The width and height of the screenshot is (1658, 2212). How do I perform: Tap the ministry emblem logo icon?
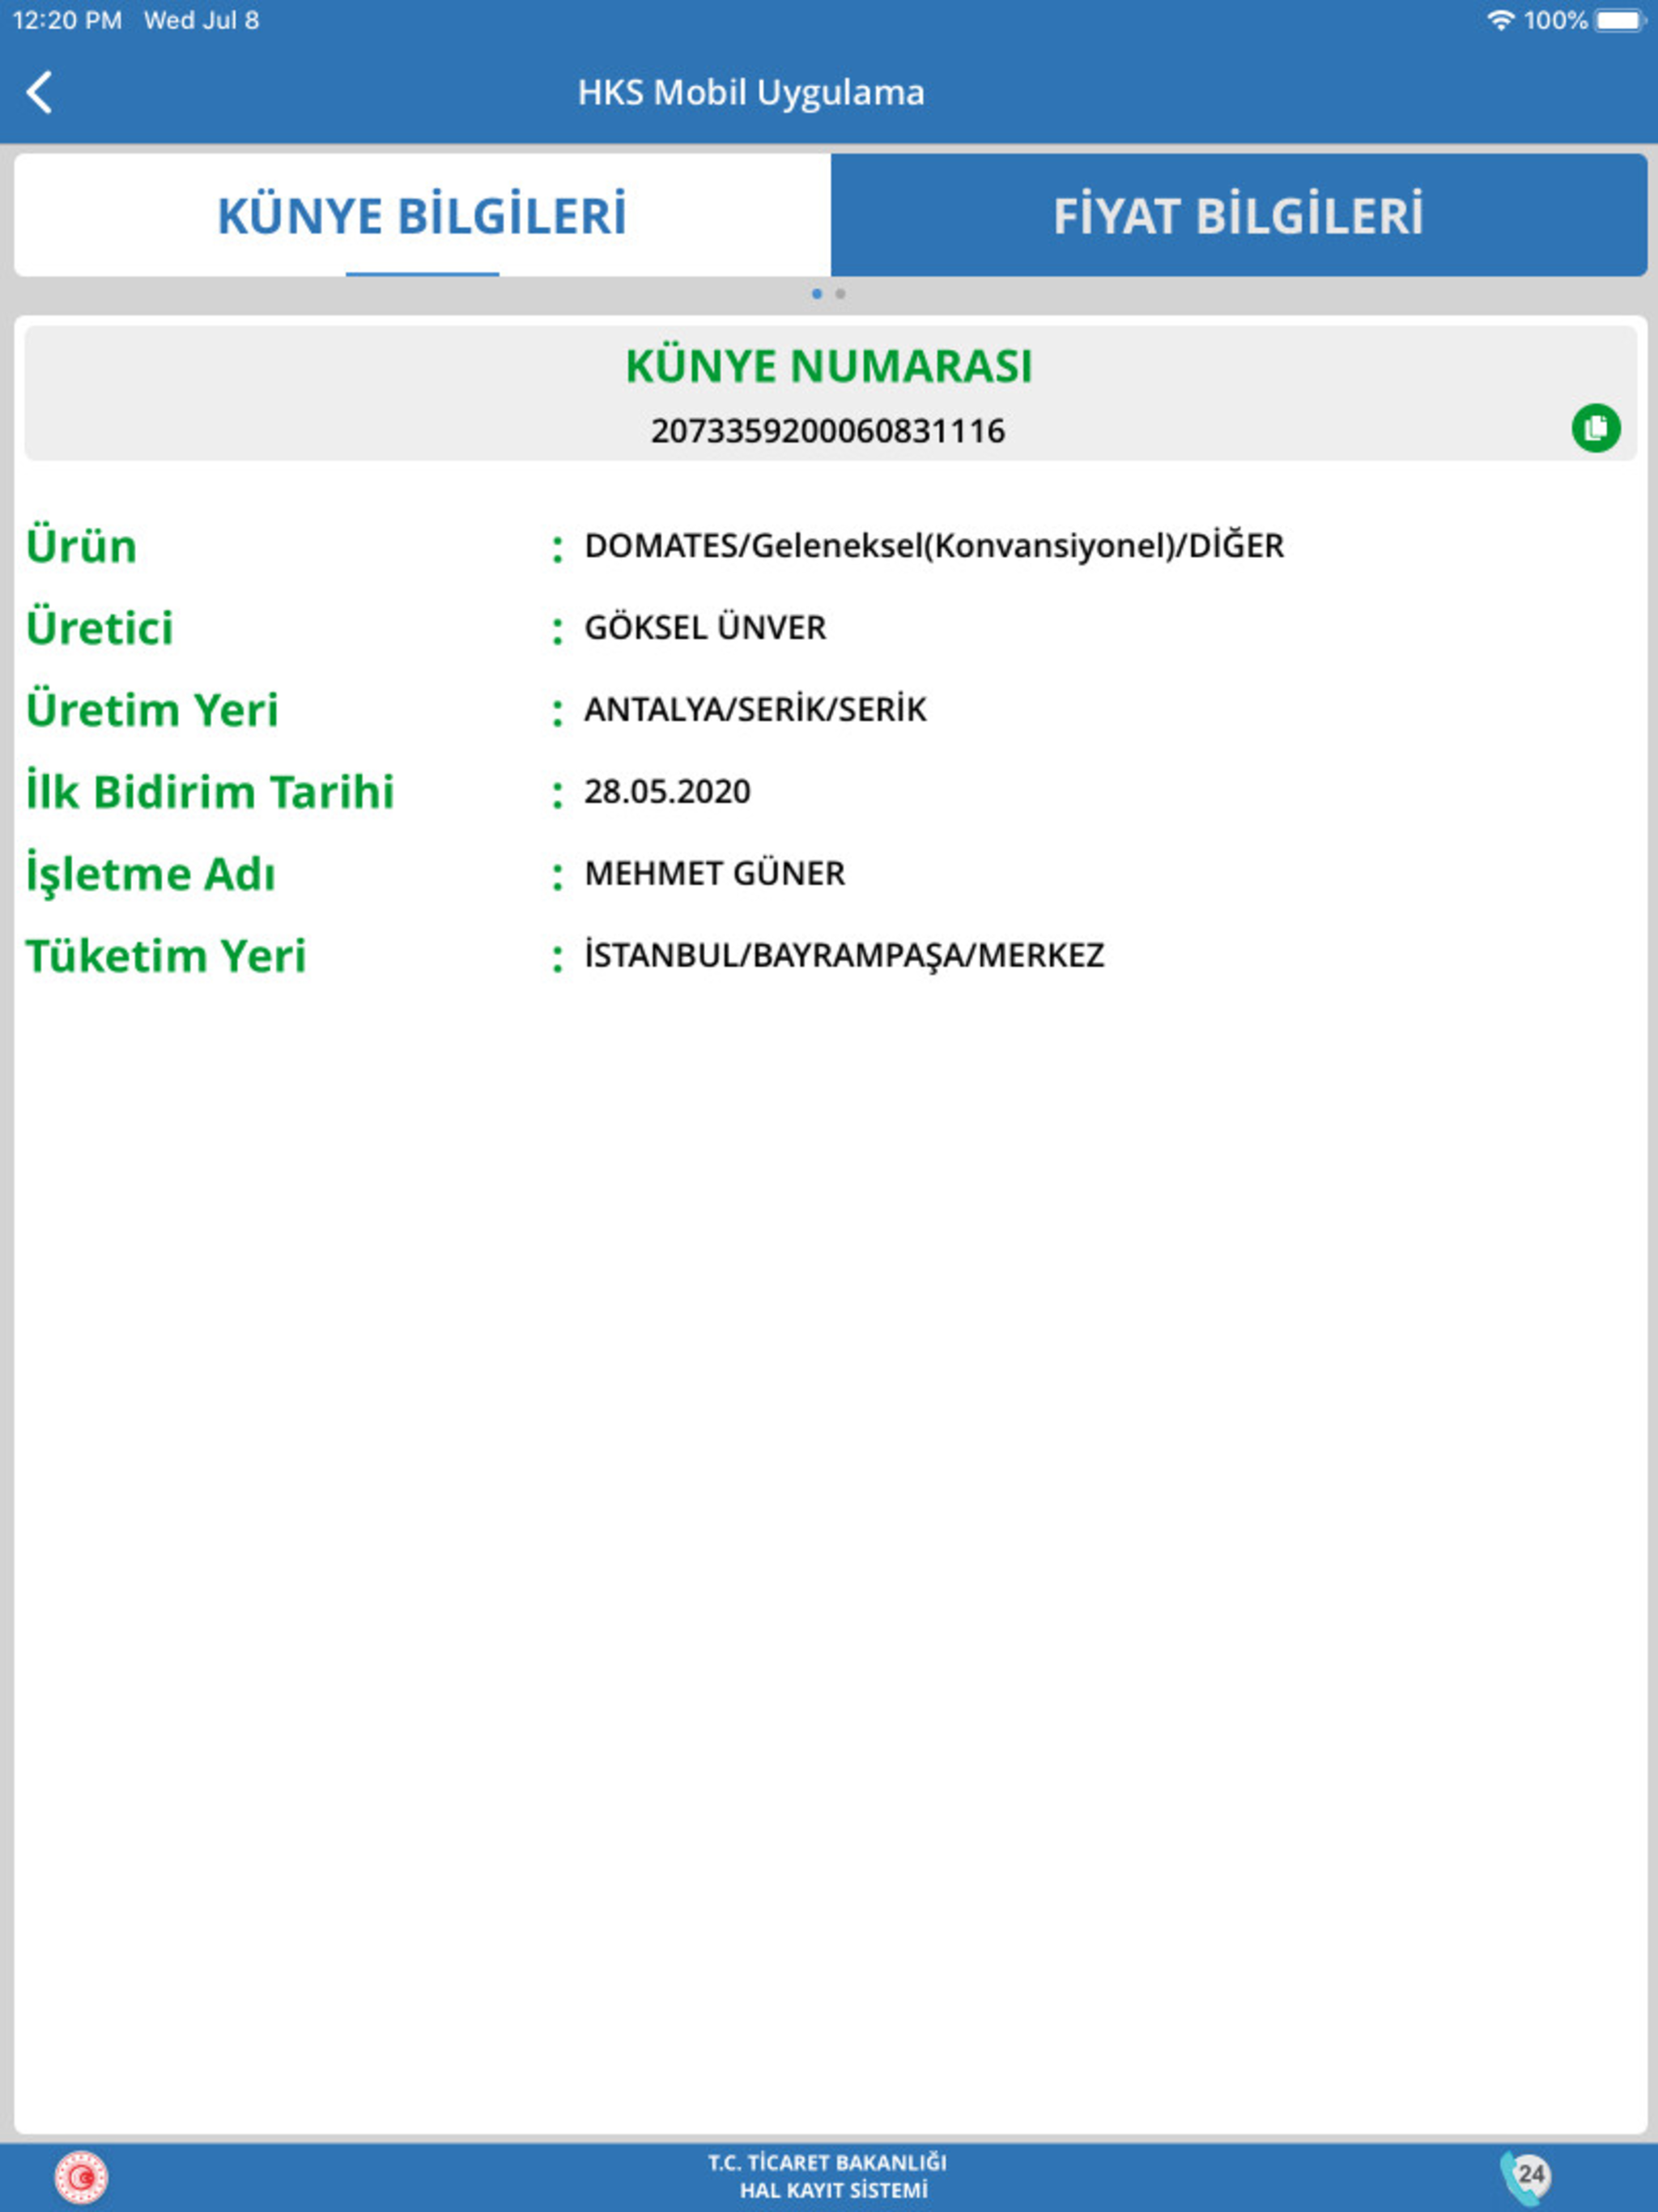click(x=81, y=2177)
